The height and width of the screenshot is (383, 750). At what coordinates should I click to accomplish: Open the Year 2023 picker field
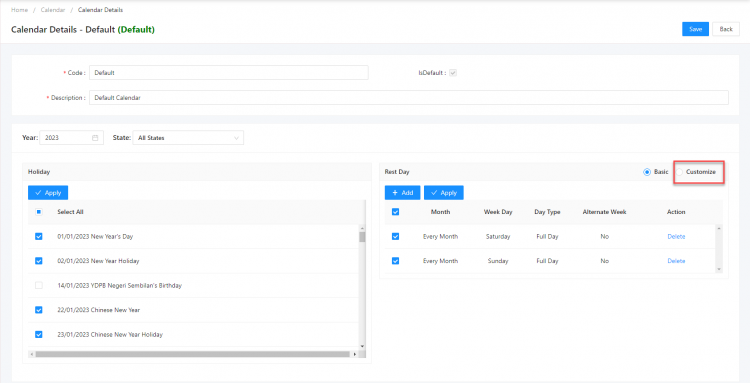click(71, 138)
